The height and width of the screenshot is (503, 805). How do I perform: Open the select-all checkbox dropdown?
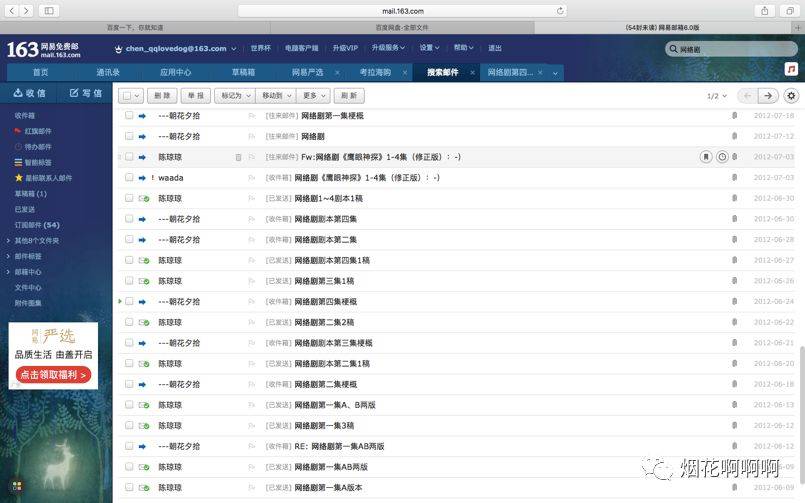tap(137, 96)
